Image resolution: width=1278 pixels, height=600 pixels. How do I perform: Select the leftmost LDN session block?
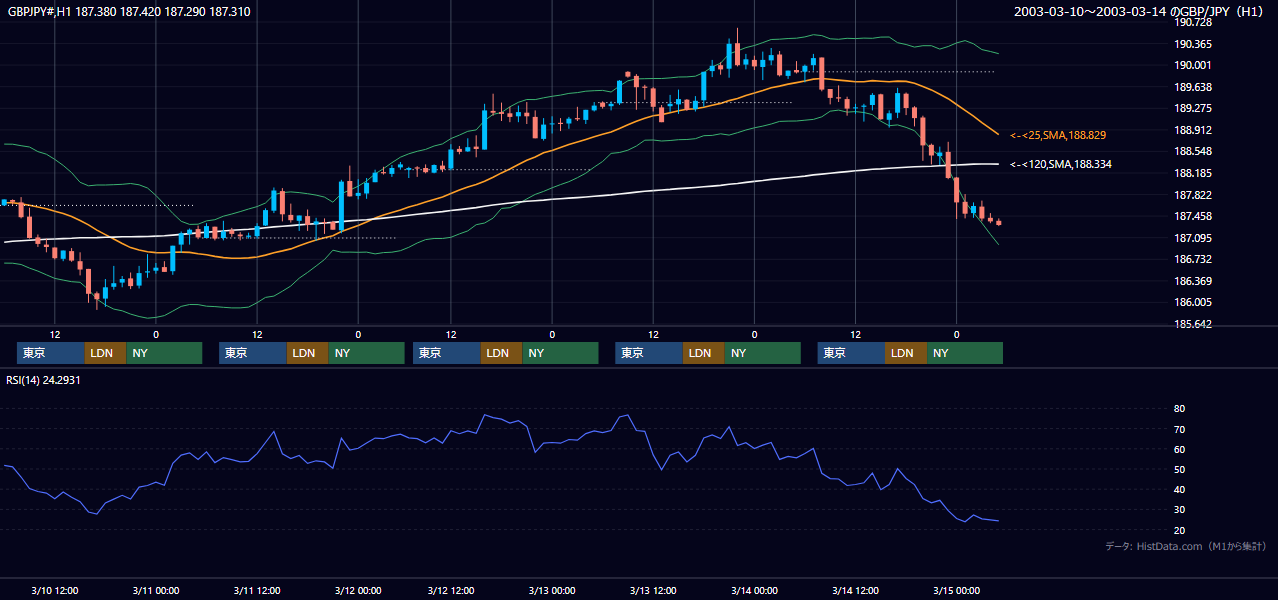pos(106,353)
